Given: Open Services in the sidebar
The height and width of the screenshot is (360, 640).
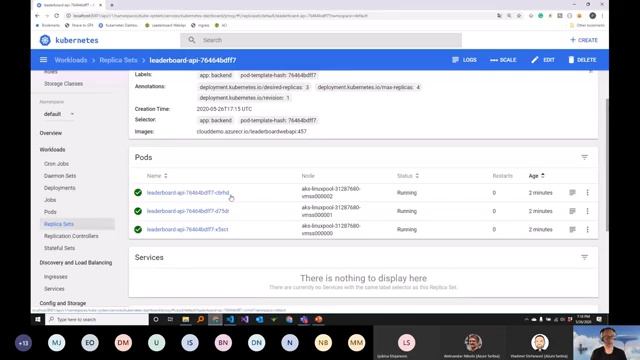Looking at the screenshot, I should click(54, 289).
